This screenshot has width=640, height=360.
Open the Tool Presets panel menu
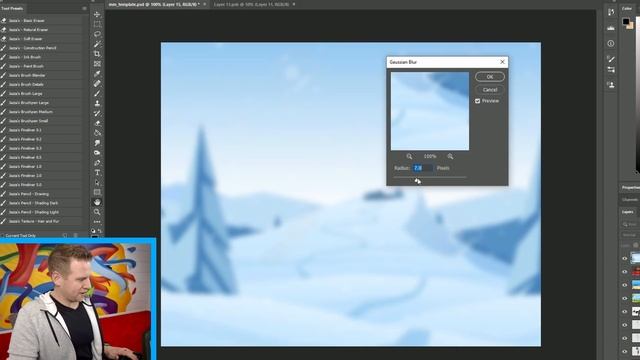84,8
